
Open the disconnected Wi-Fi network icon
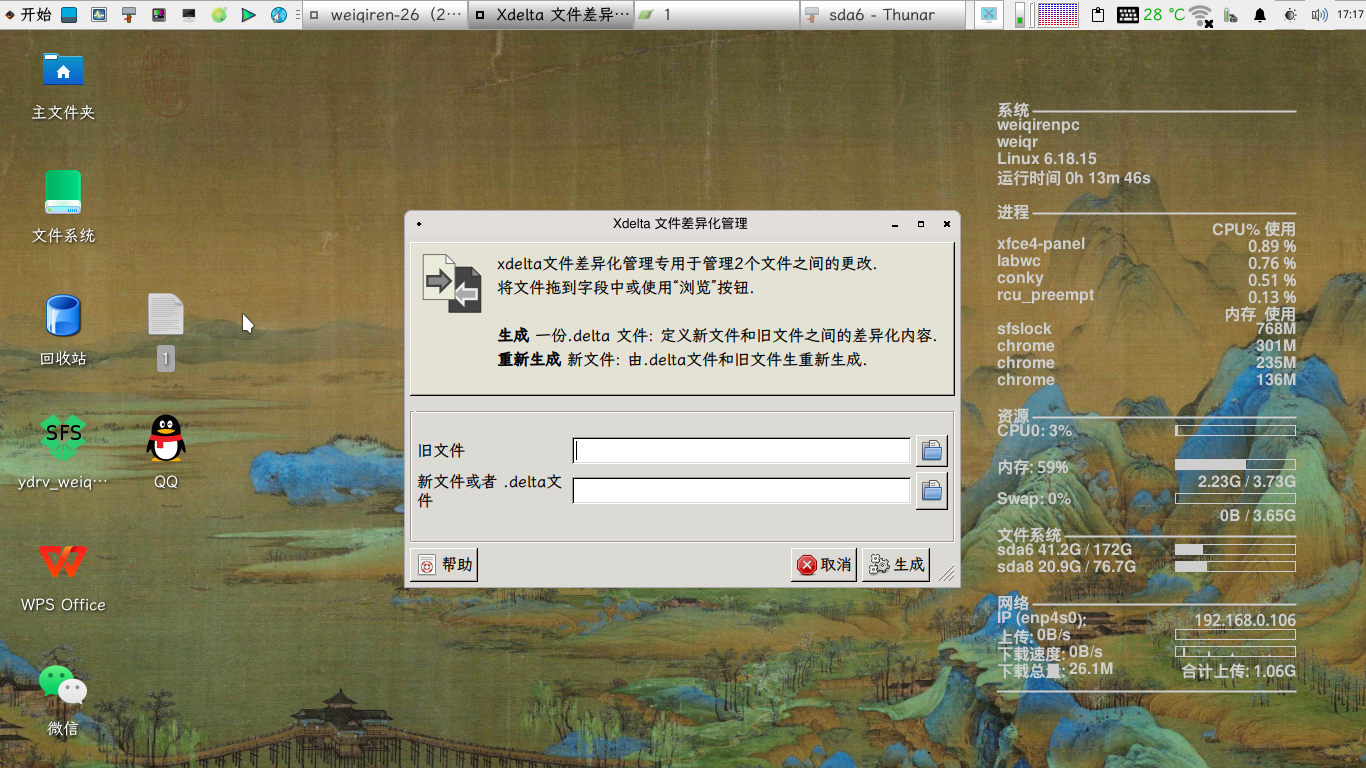1201,15
